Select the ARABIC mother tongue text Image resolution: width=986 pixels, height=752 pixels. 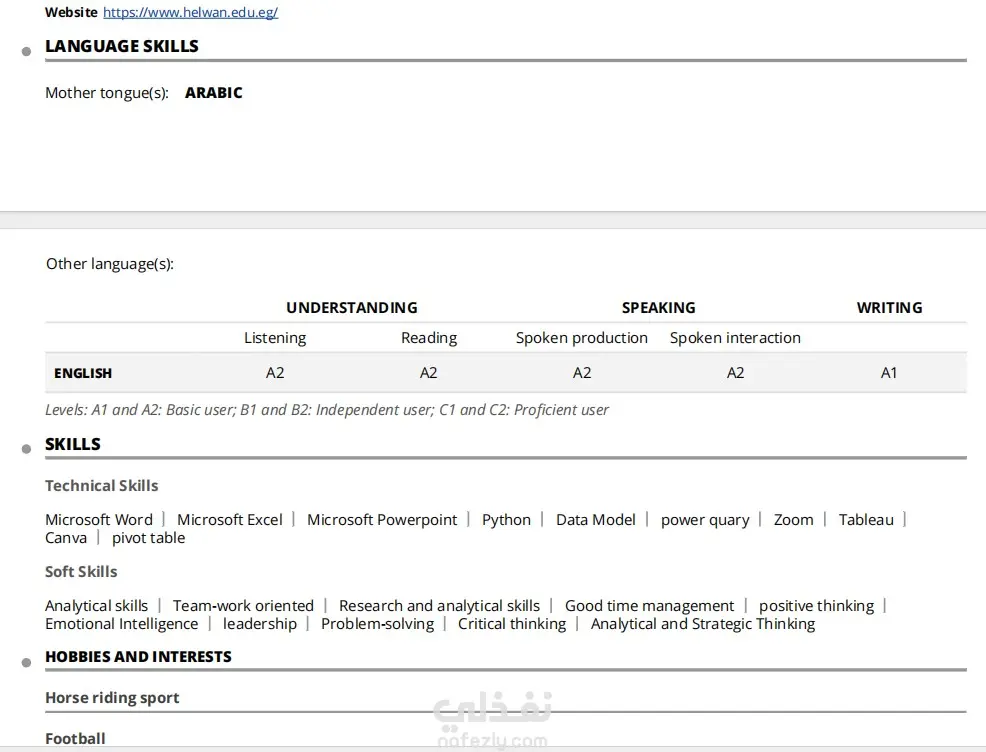point(214,92)
